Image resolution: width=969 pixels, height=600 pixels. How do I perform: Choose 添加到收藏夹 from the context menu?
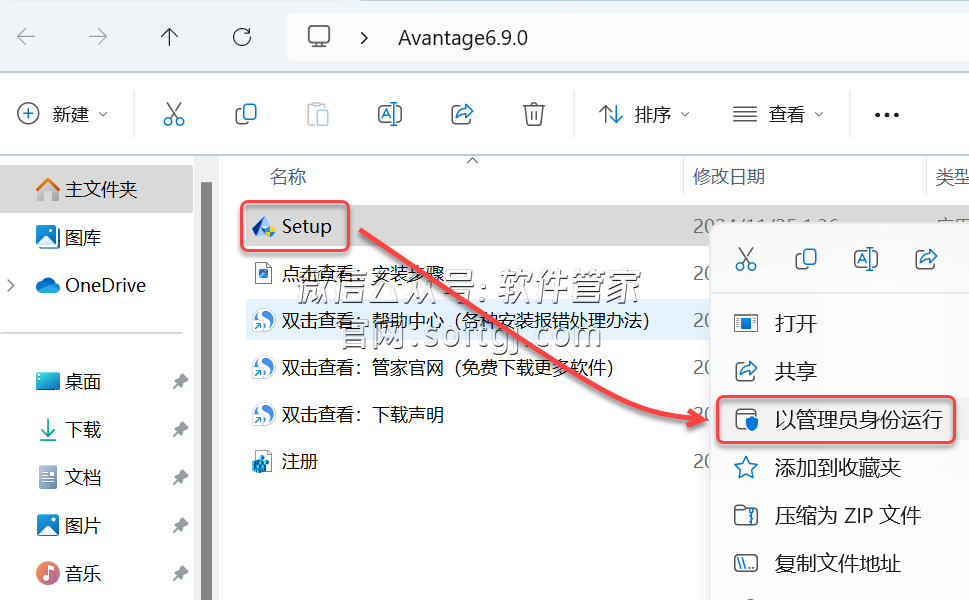click(817, 467)
